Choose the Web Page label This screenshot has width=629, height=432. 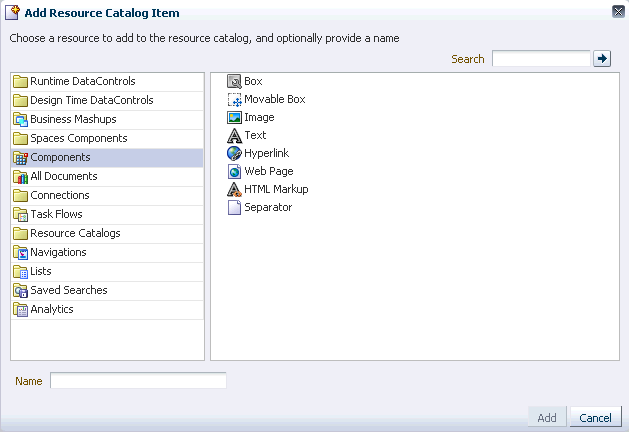[x=269, y=171]
